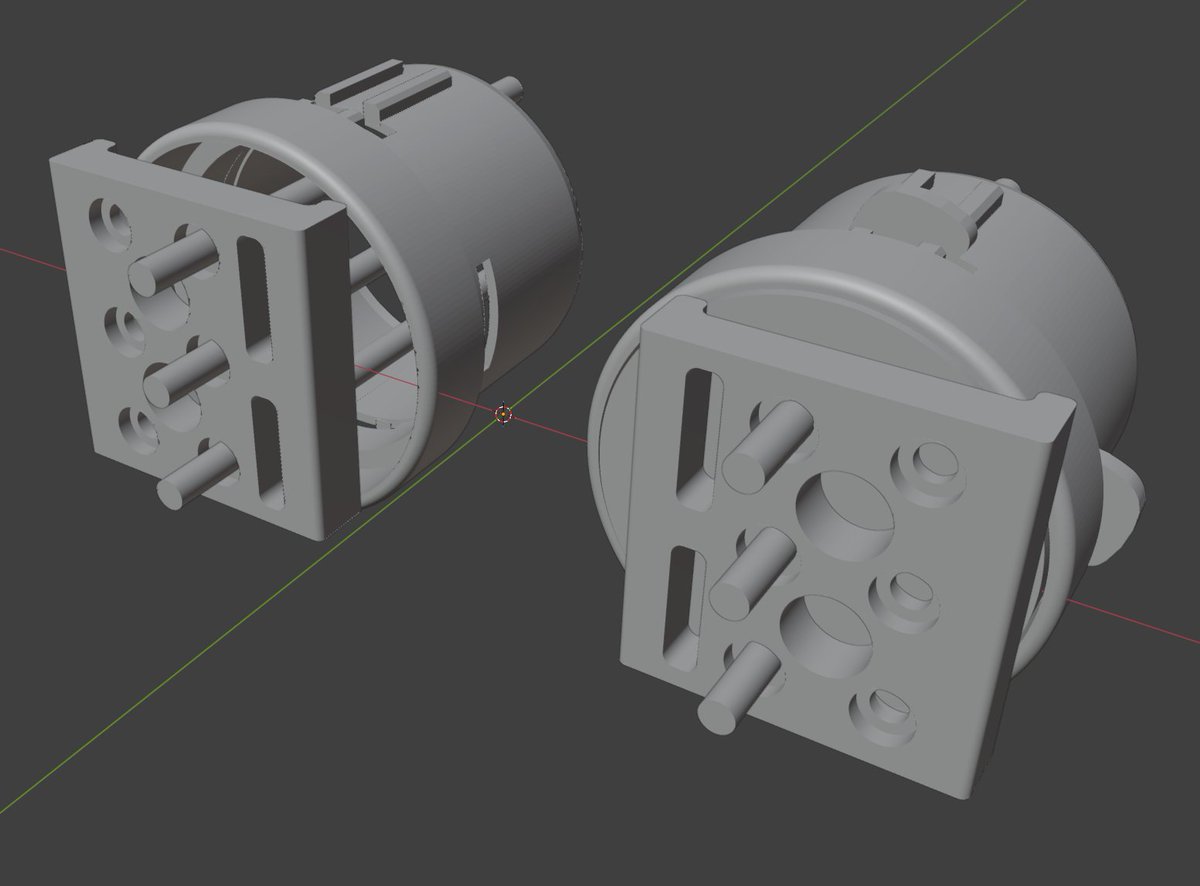The height and width of the screenshot is (886, 1200).
Task: Click the 3D cursor at the world origin
Action: pyautogui.click(x=503, y=413)
